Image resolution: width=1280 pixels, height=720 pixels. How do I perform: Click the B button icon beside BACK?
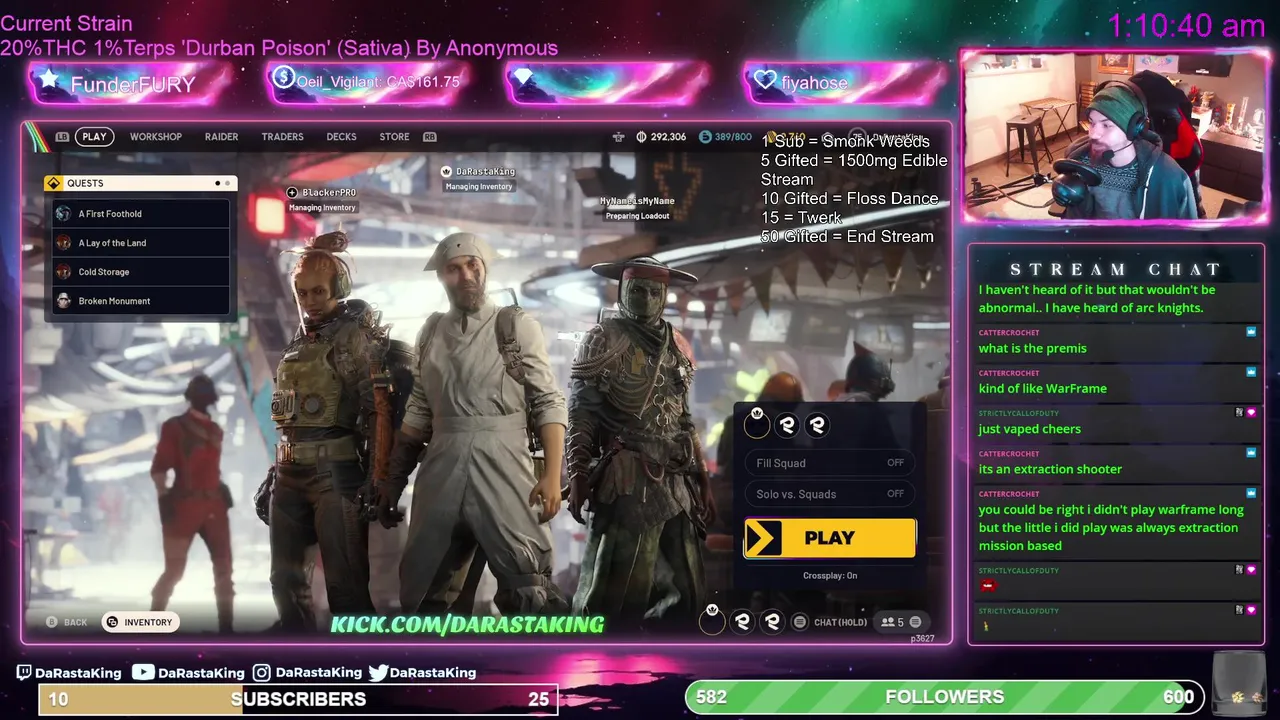52,622
